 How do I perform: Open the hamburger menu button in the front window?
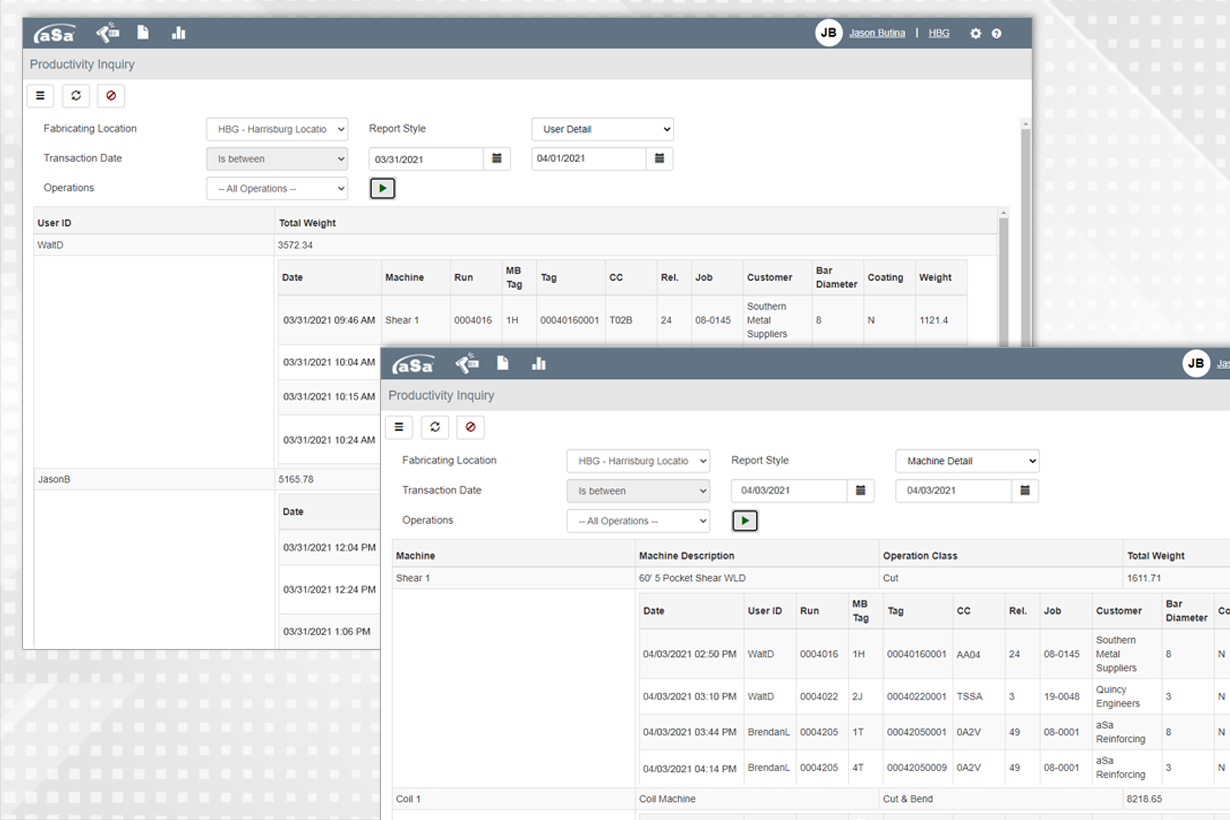coord(399,427)
